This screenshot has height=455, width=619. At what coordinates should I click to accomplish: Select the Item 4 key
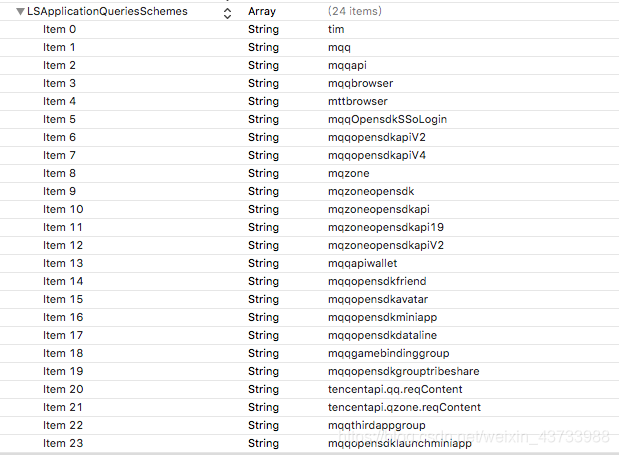click(x=59, y=101)
